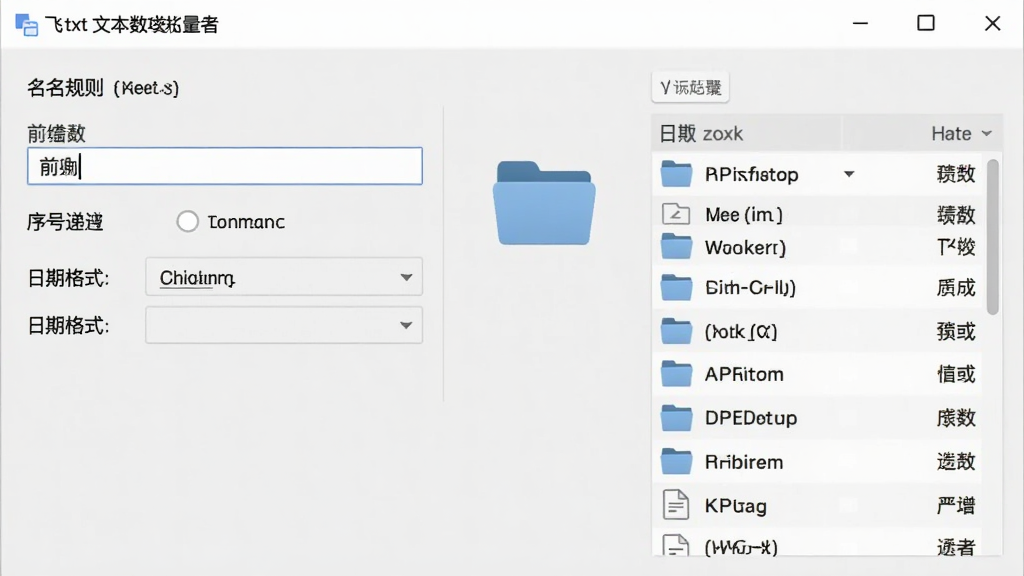Click the Mee (im) file icon

[676, 214]
